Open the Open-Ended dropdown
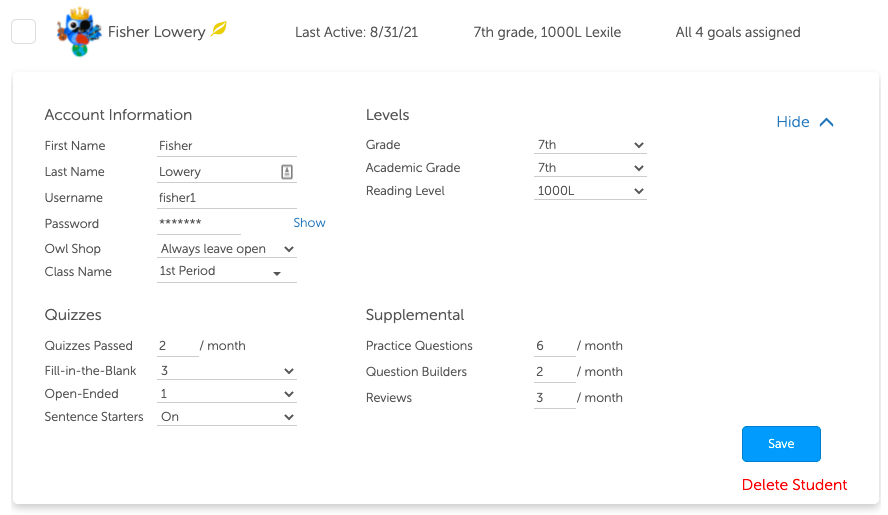This screenshot has height=515, width=888. 227,394
